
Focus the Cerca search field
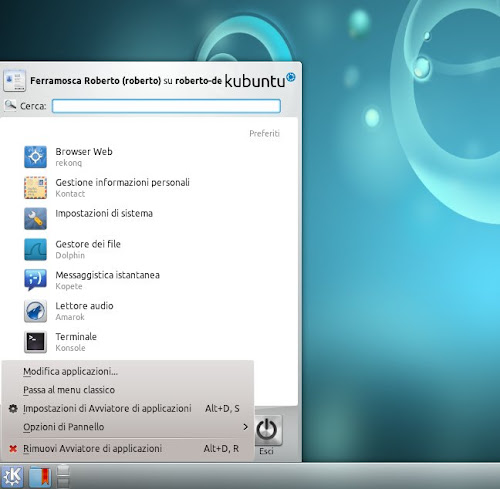click(x=166, y=106)
